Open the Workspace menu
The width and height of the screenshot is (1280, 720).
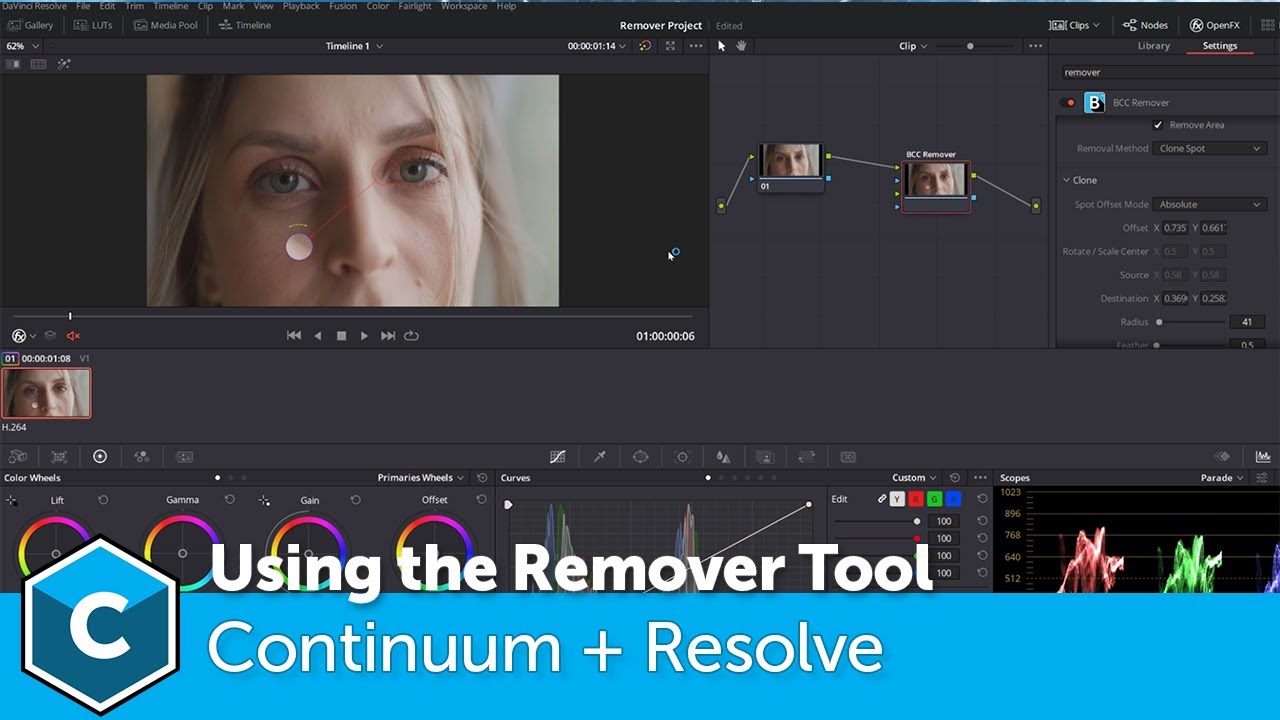(x=464, y=6)
